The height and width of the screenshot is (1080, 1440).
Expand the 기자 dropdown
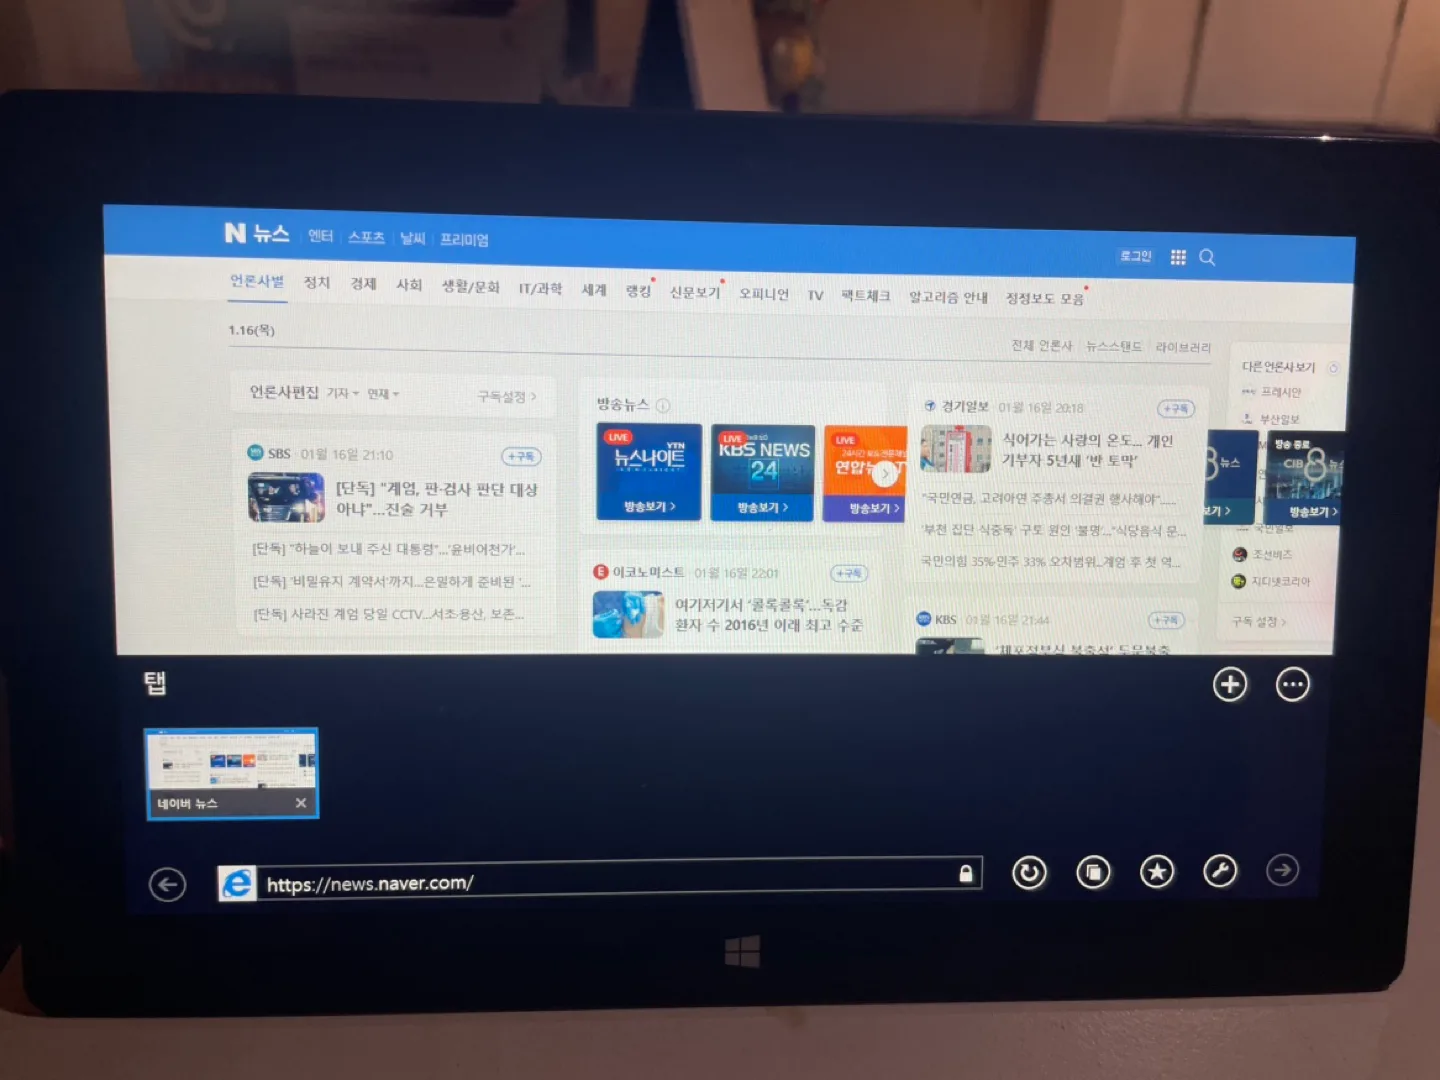tap(343, 393)
